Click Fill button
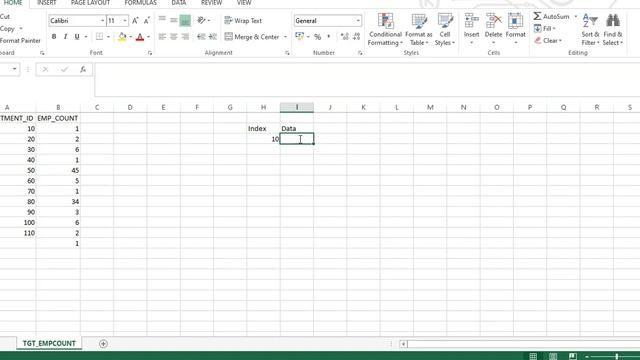640x360 pixels. pyautogui.click(x=544, y=29)
